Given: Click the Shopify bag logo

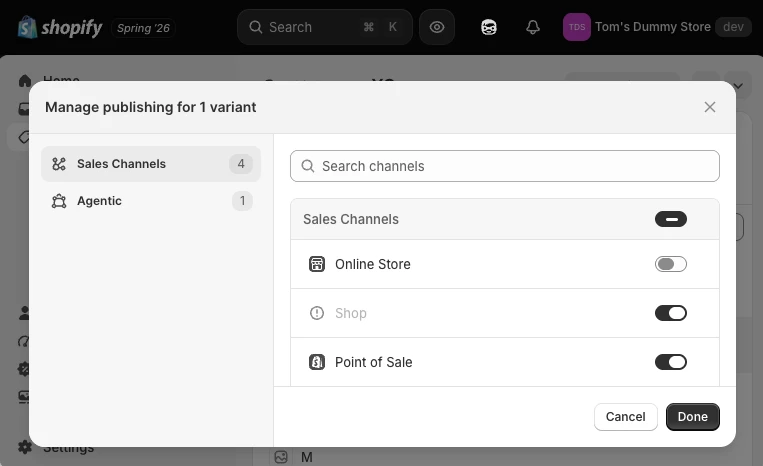Looking at the screenshot, I should (x=27, y=27).
